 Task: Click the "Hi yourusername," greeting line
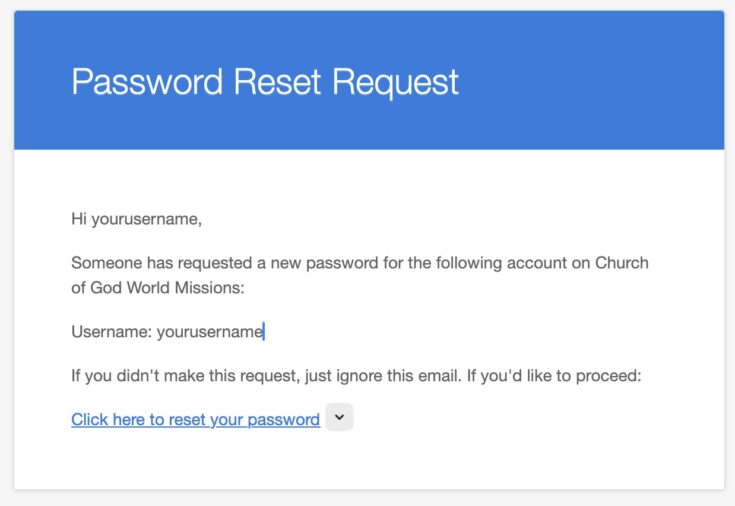tap(136, 219)
